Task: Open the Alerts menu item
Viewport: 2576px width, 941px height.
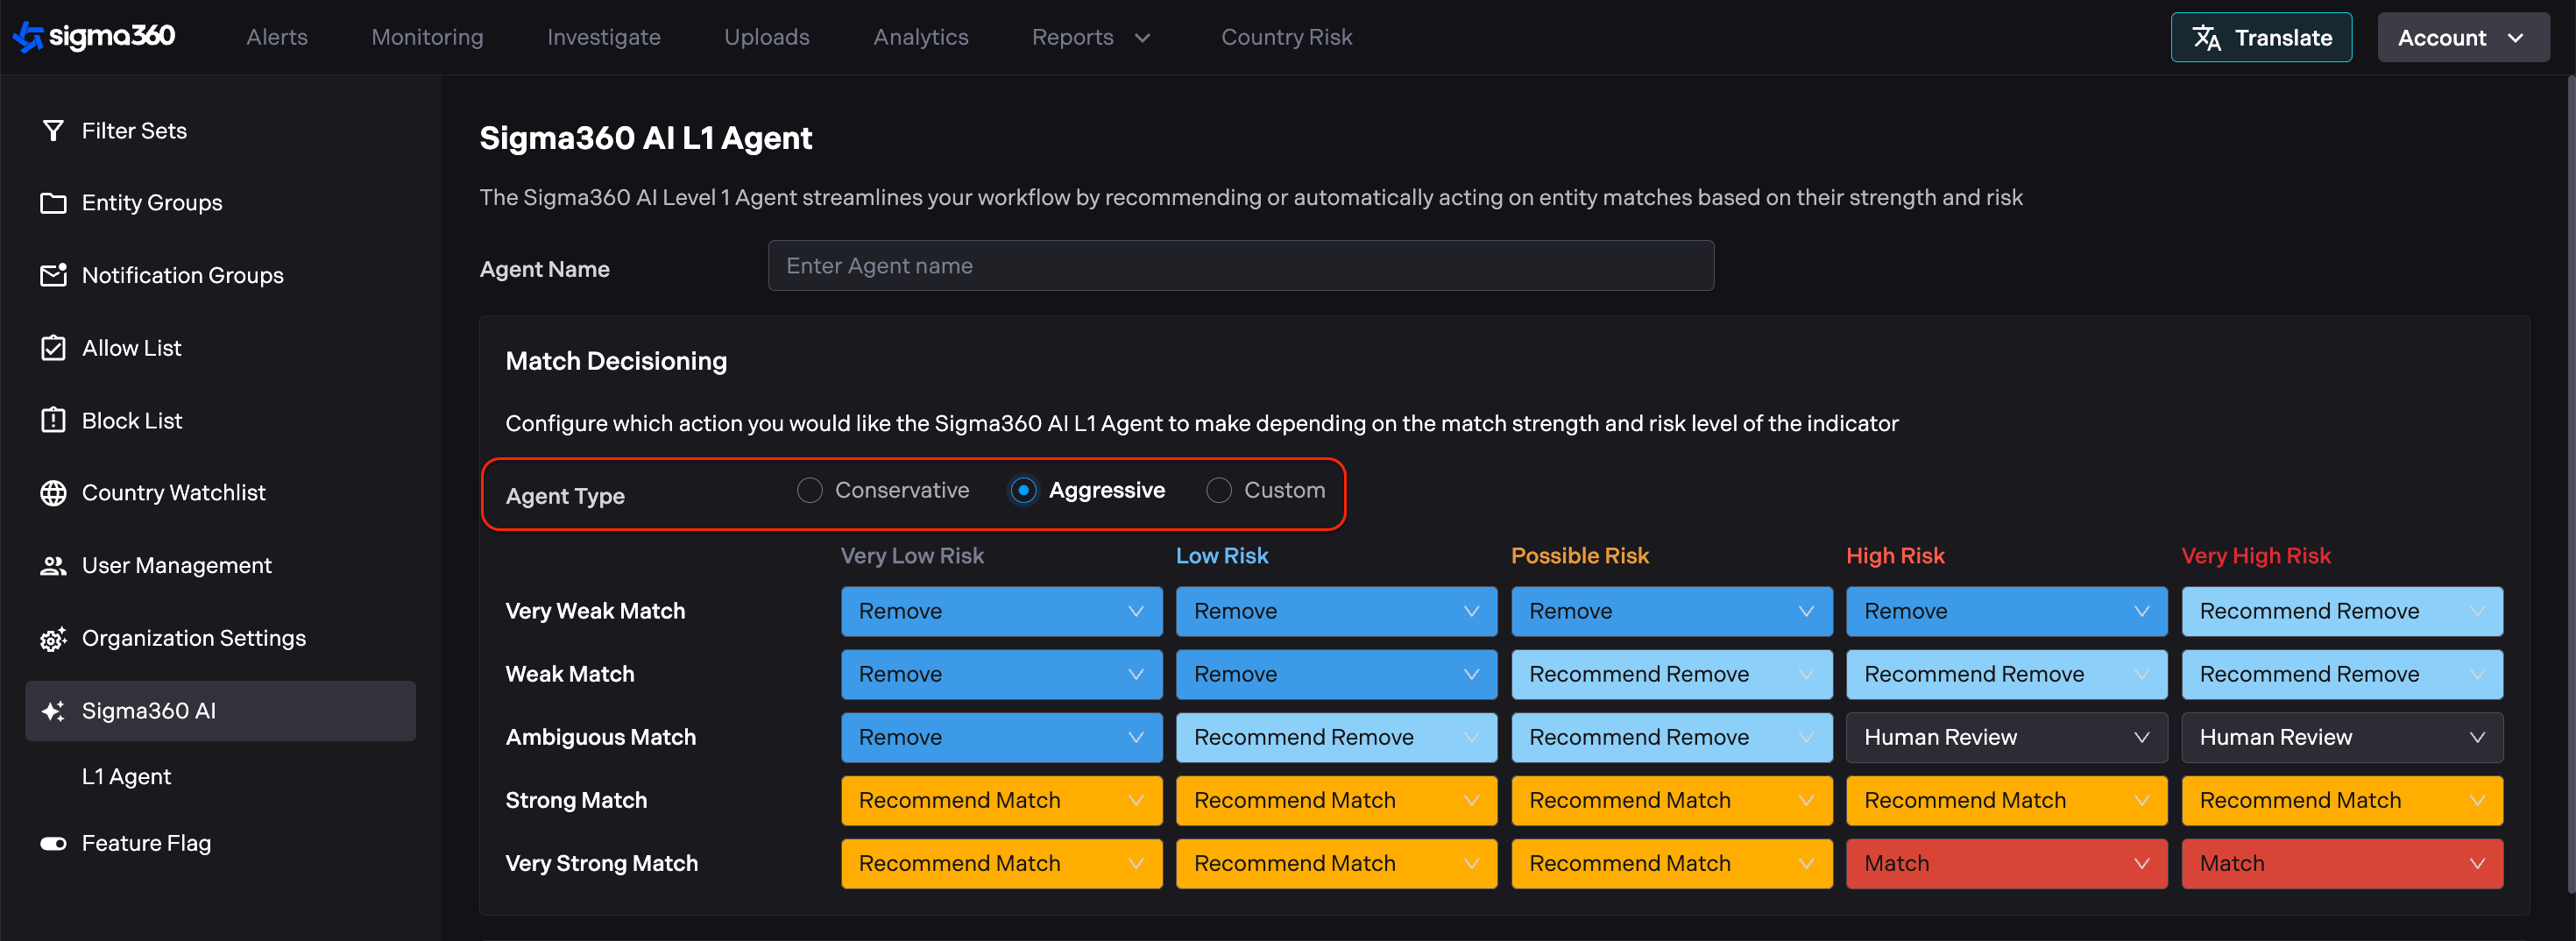Action: pyautogui.click(x=277, y=37)
